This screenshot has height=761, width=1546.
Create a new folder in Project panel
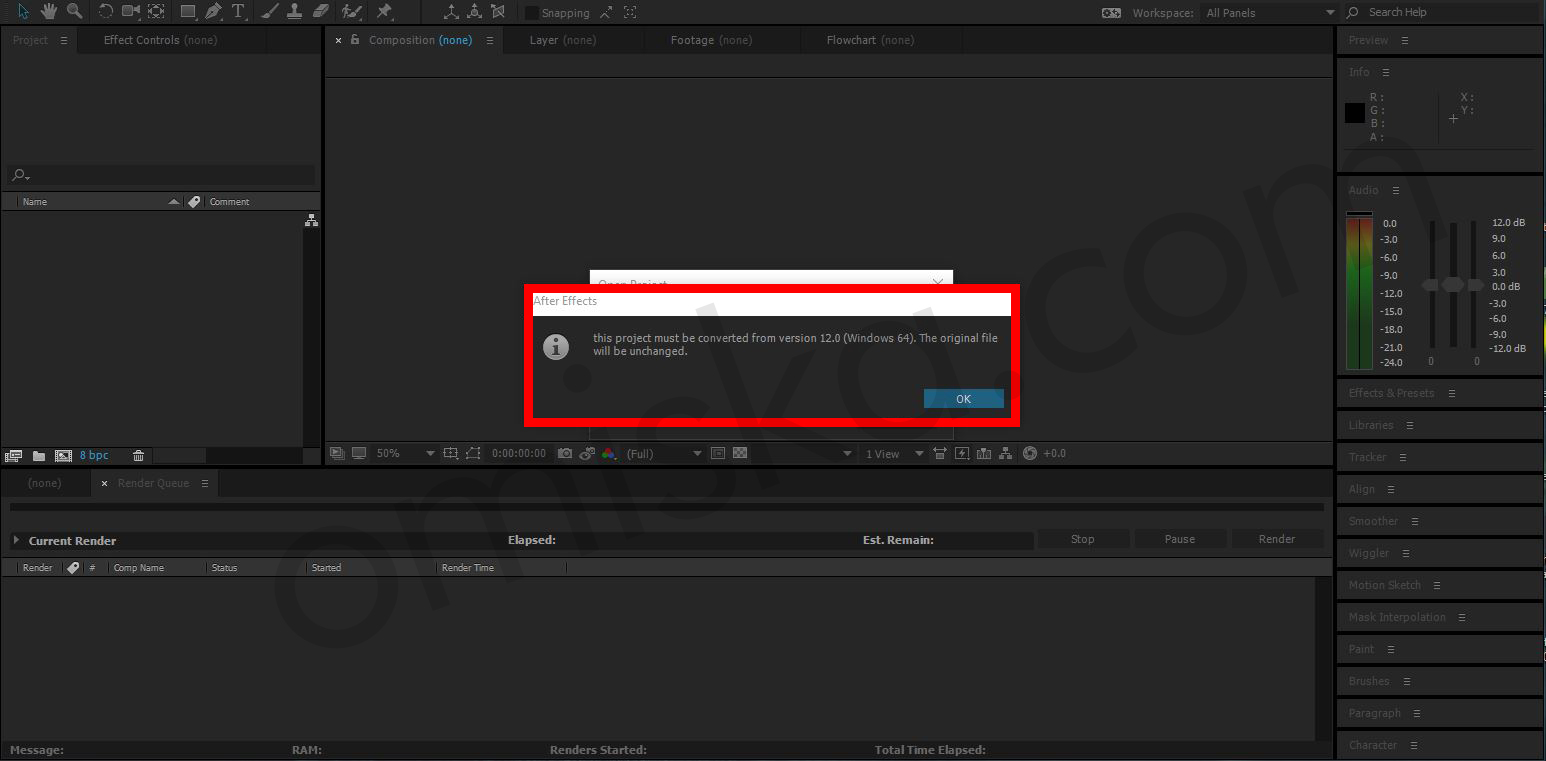click(x=39, y=456)
